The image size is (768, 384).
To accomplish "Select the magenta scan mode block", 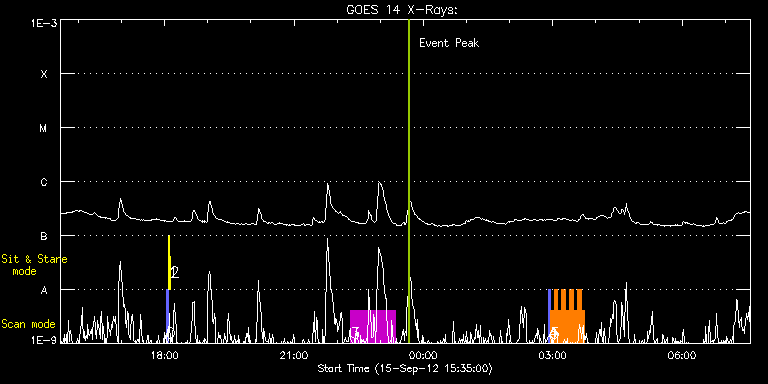I will pyautogui.click(x=373, y=326).
